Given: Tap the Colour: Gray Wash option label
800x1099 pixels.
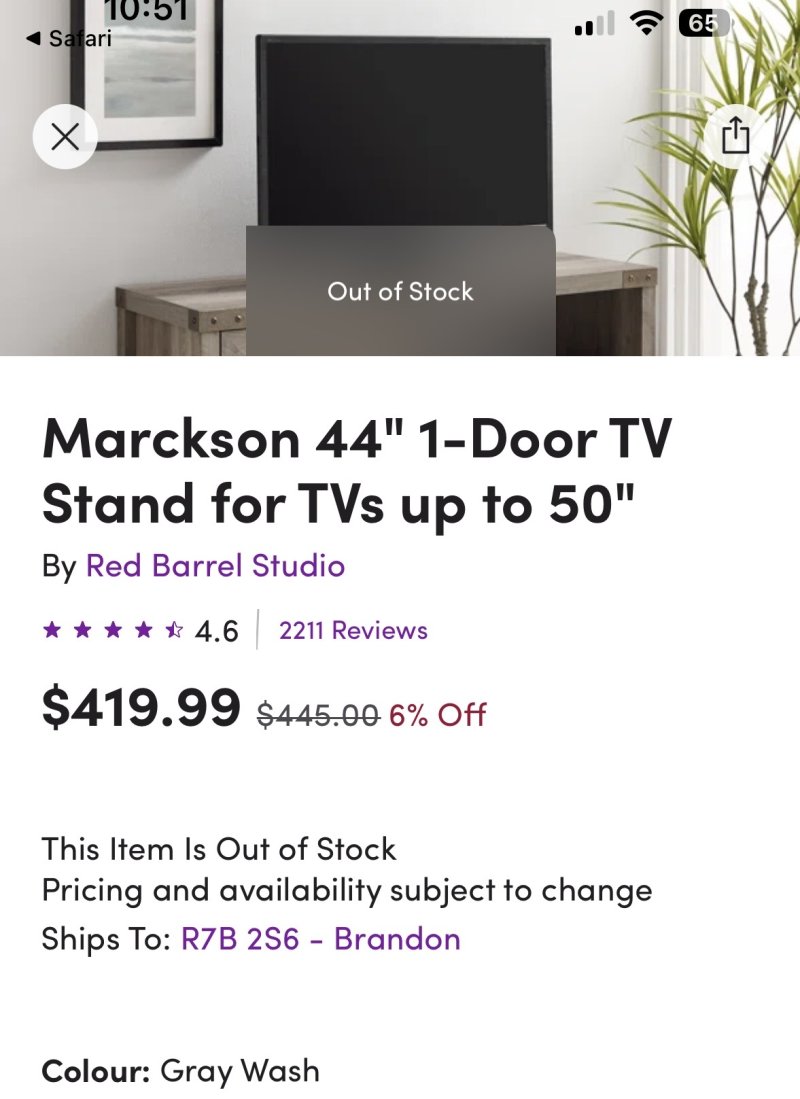Looking at the screenshot, I should click(180, 1071).
